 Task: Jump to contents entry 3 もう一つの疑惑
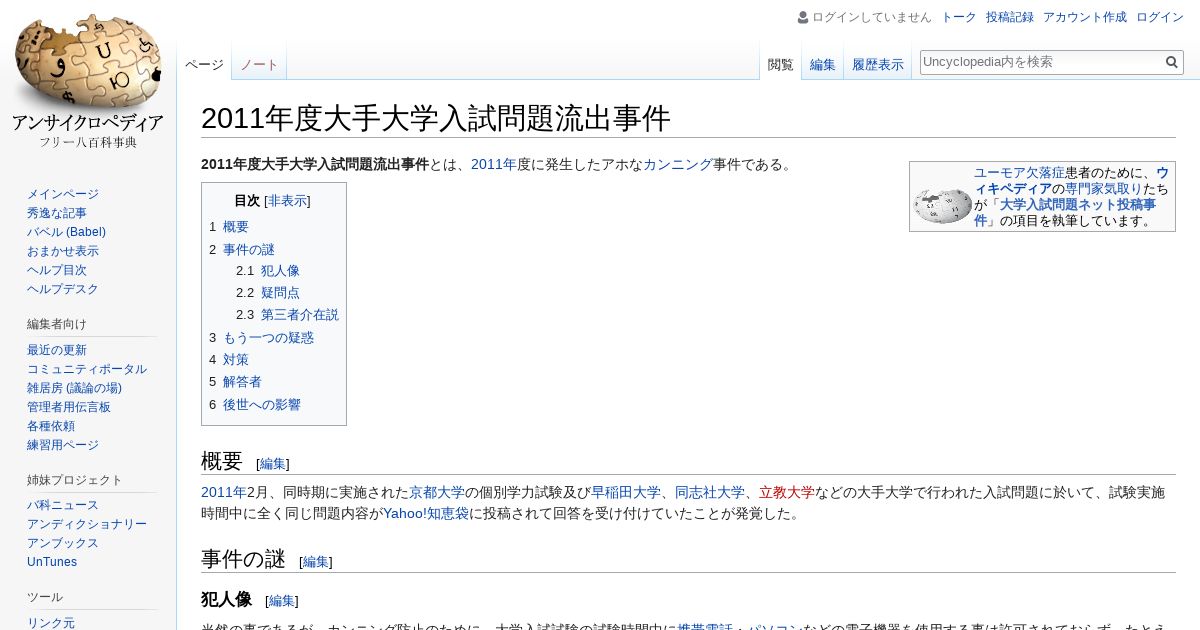point(261,338)
